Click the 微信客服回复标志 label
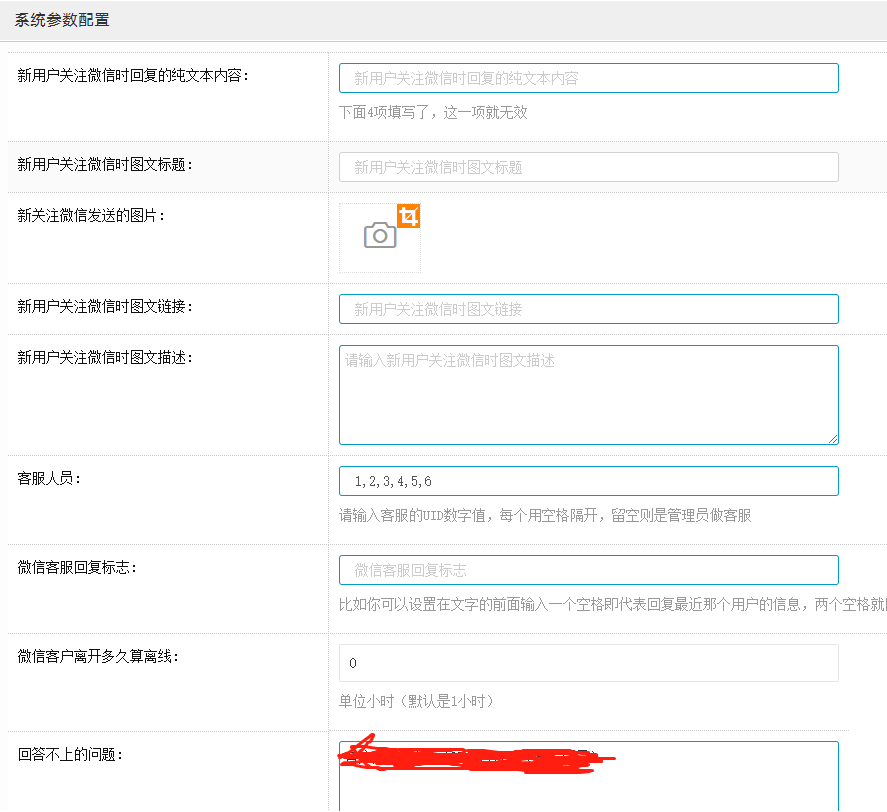 click(77, 567)
